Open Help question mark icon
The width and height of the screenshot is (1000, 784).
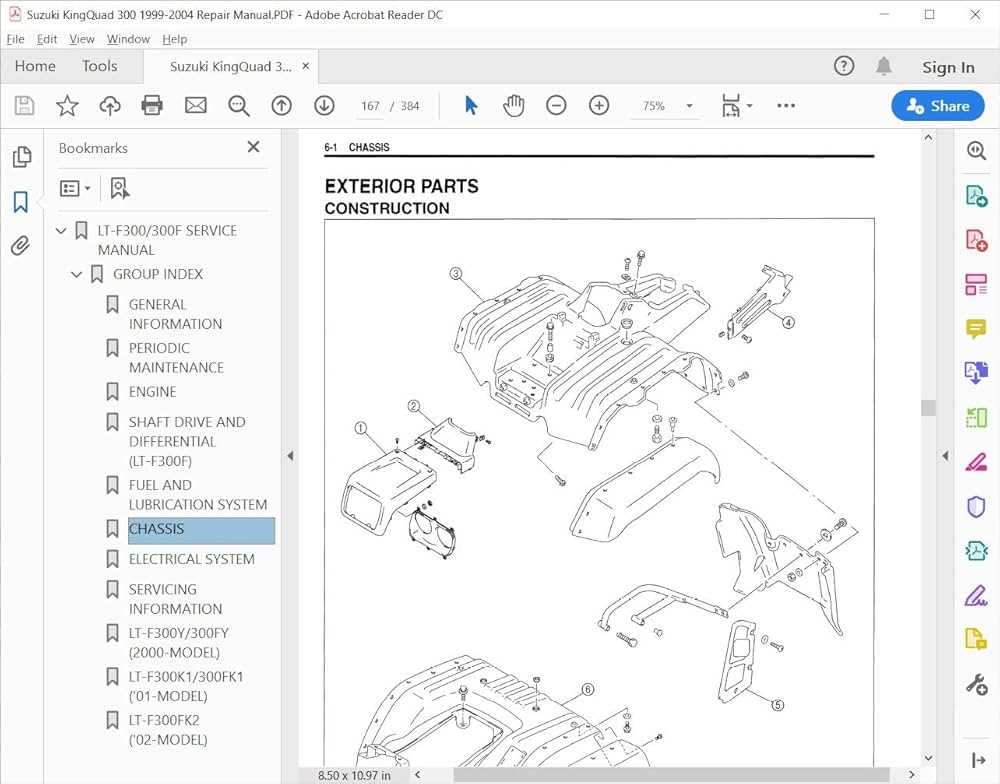[844, 66]
